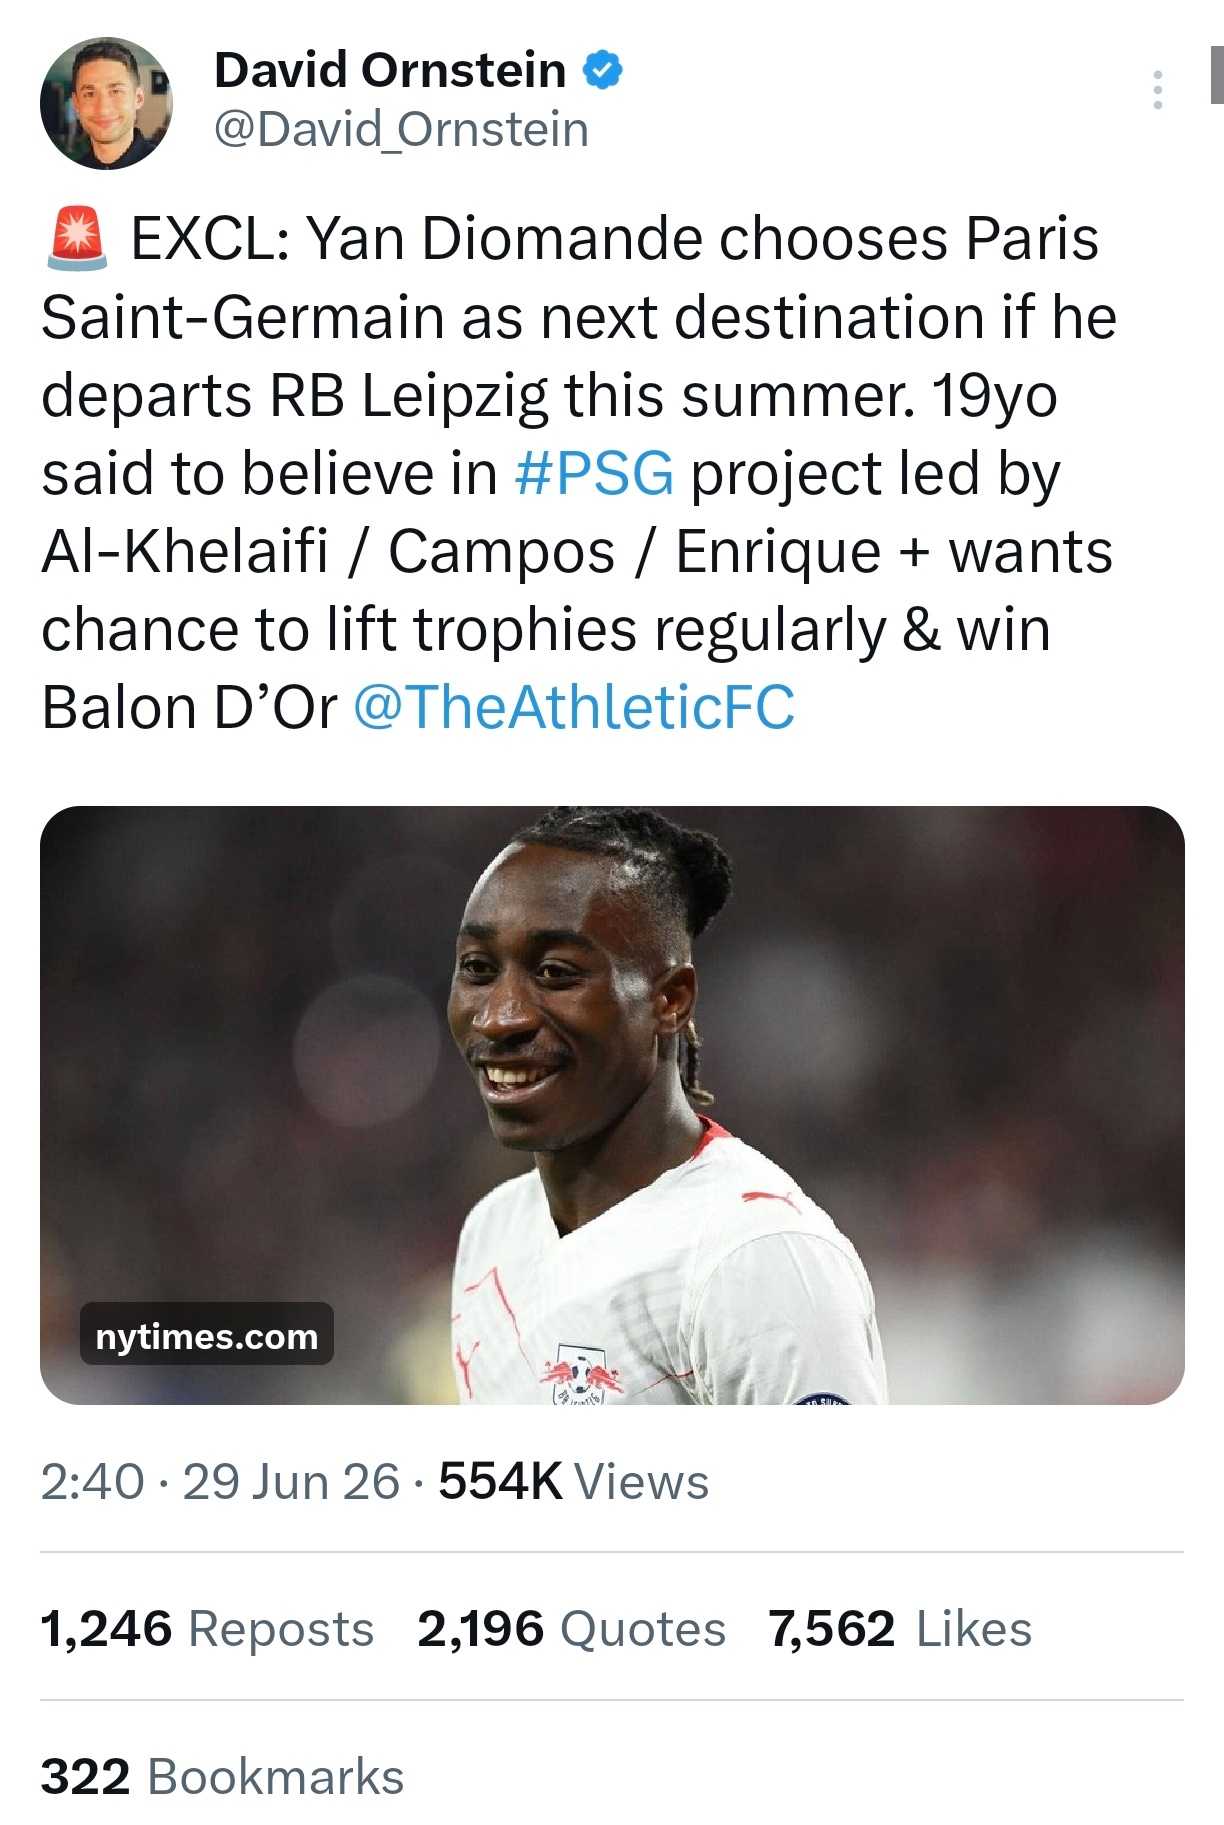The width and height of the screenshot is (1224, 1825).
Task: Open the @TheAthleticFC mention
Action: (x=574, y=708)
